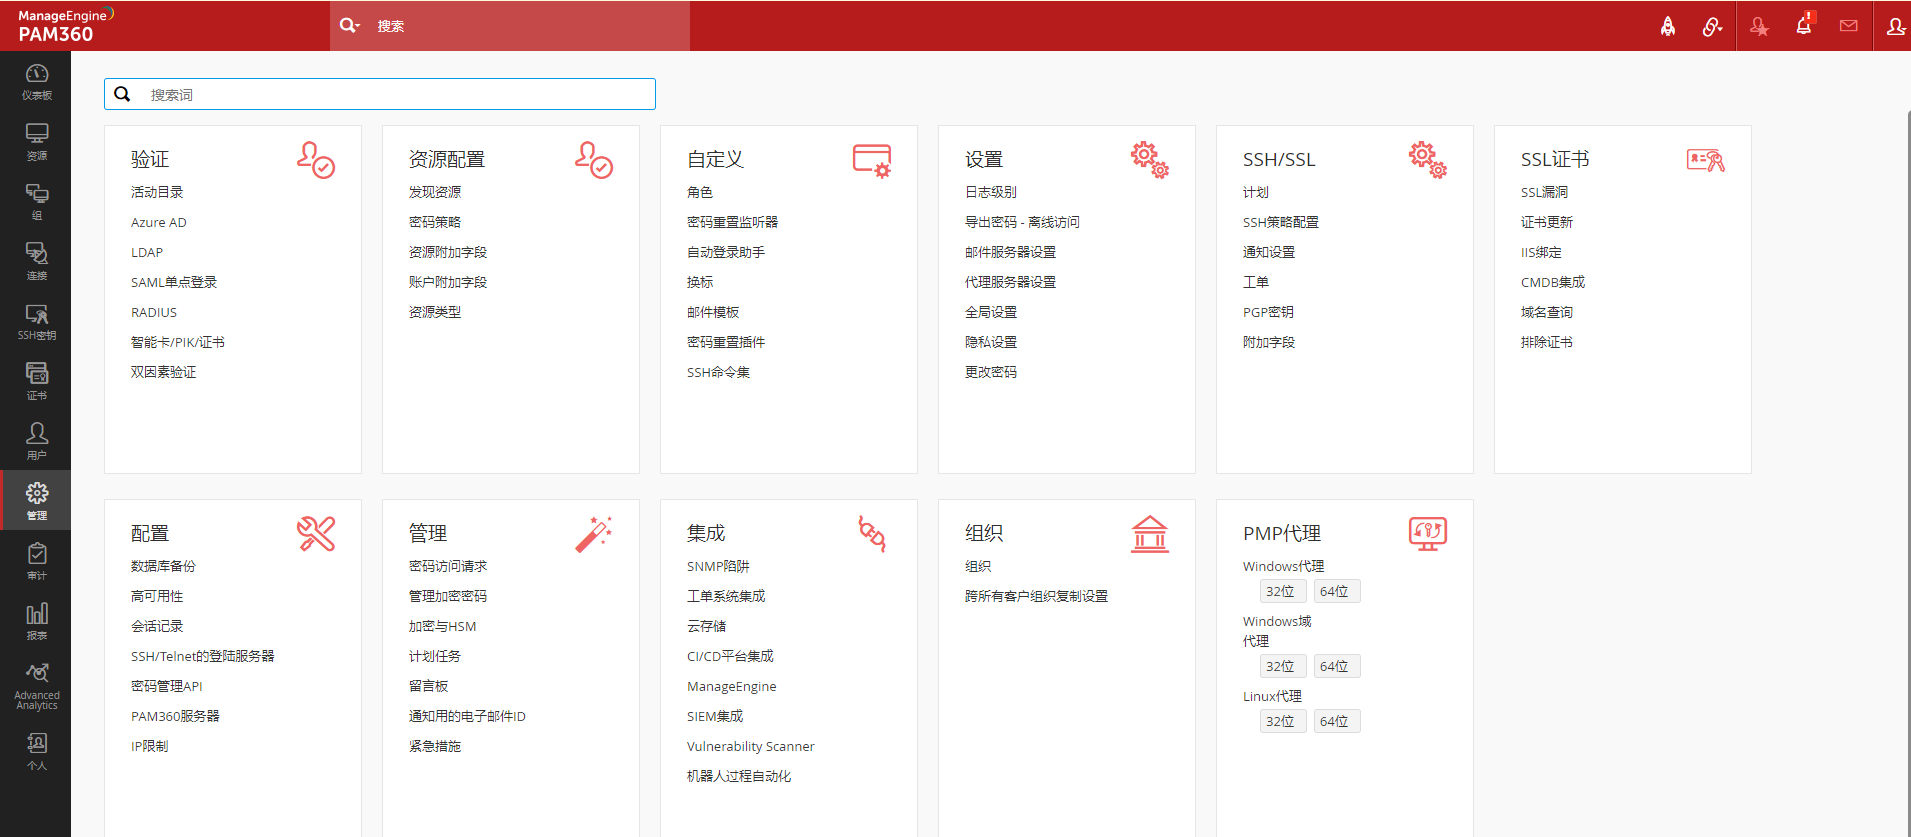Select the Admin (管理) sidebar tab
Image resolution: width=1911 pixels, height=837 pixels.
(x=36, y=501)
